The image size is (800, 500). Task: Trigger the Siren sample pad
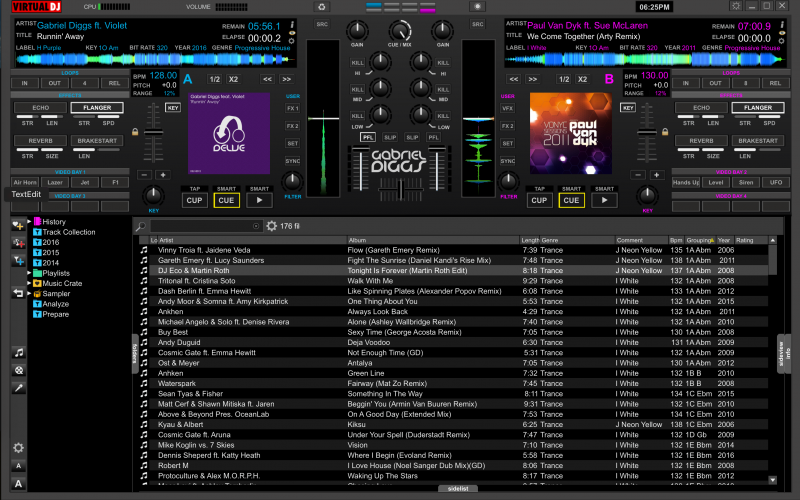click(x=746, y=182)
